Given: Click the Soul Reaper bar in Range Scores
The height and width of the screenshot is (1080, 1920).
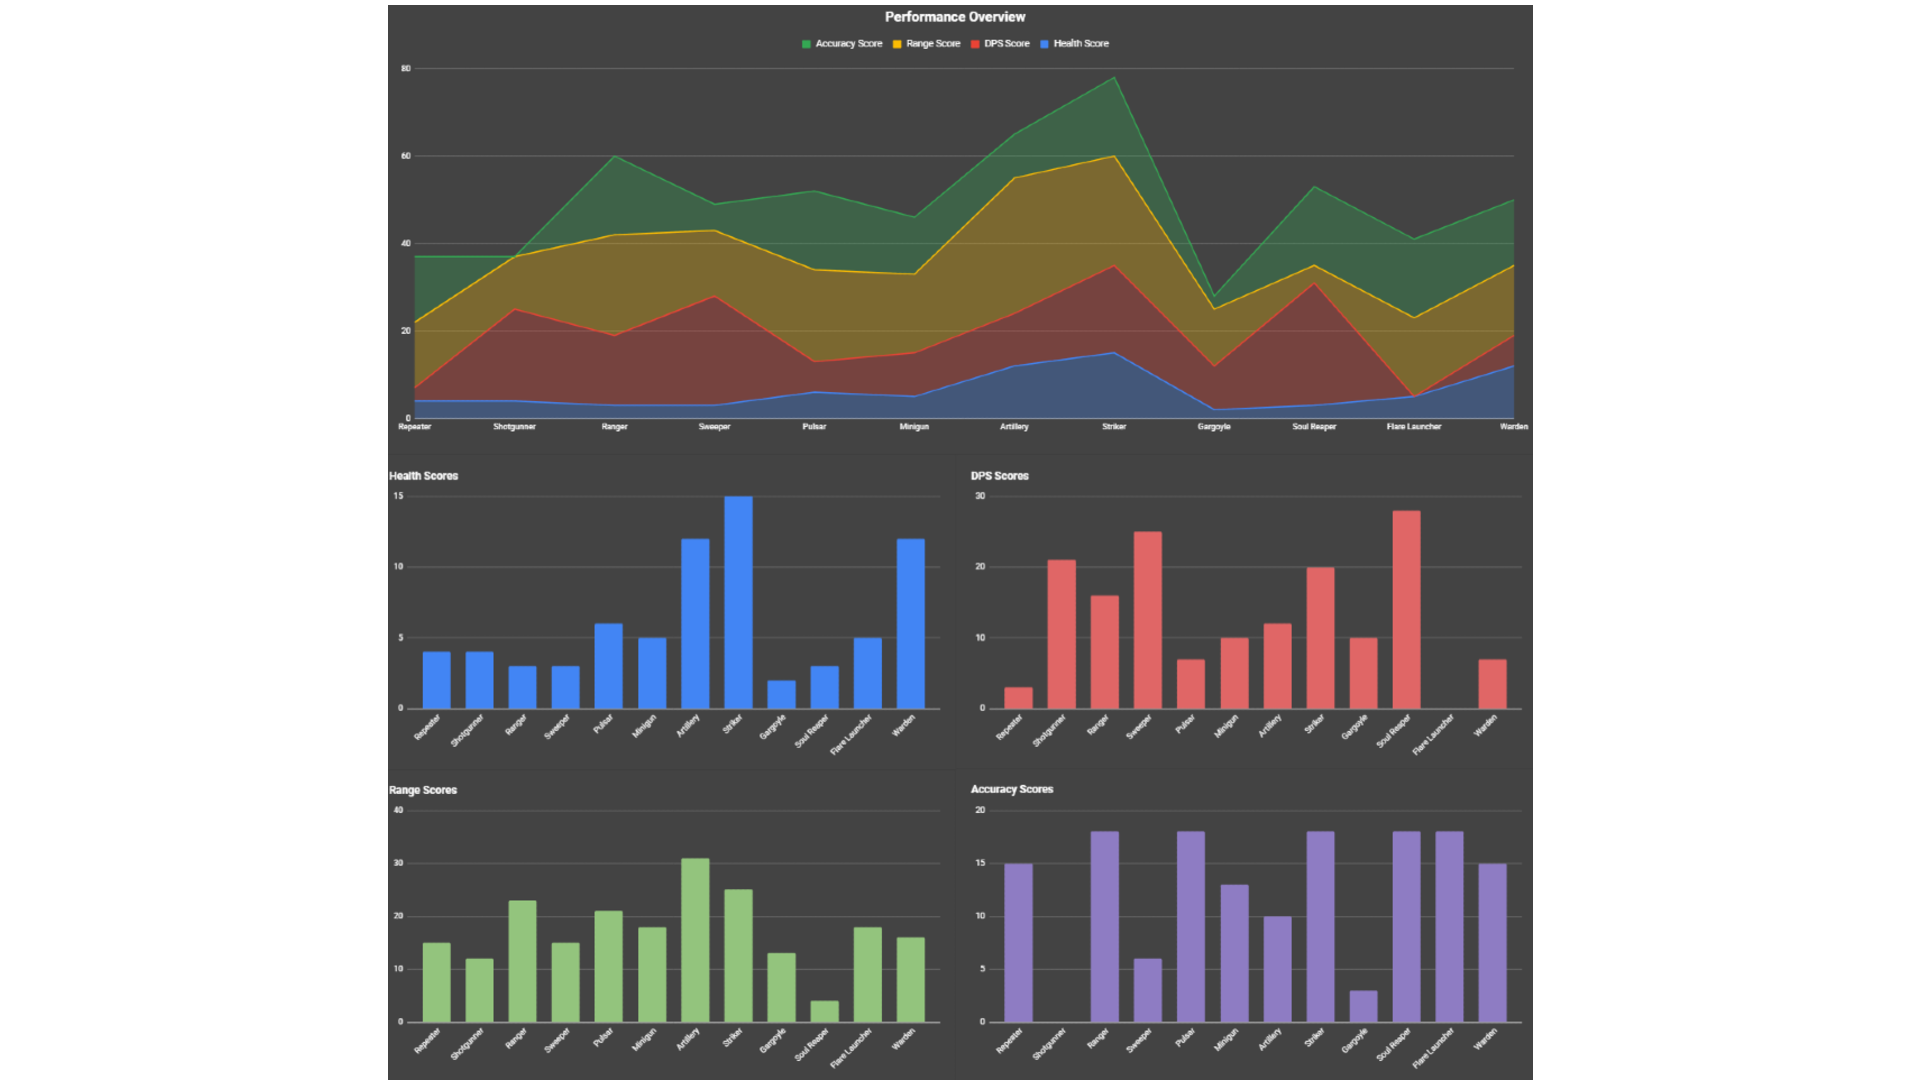Looking at the screenshot, I should click(824, 1011).
